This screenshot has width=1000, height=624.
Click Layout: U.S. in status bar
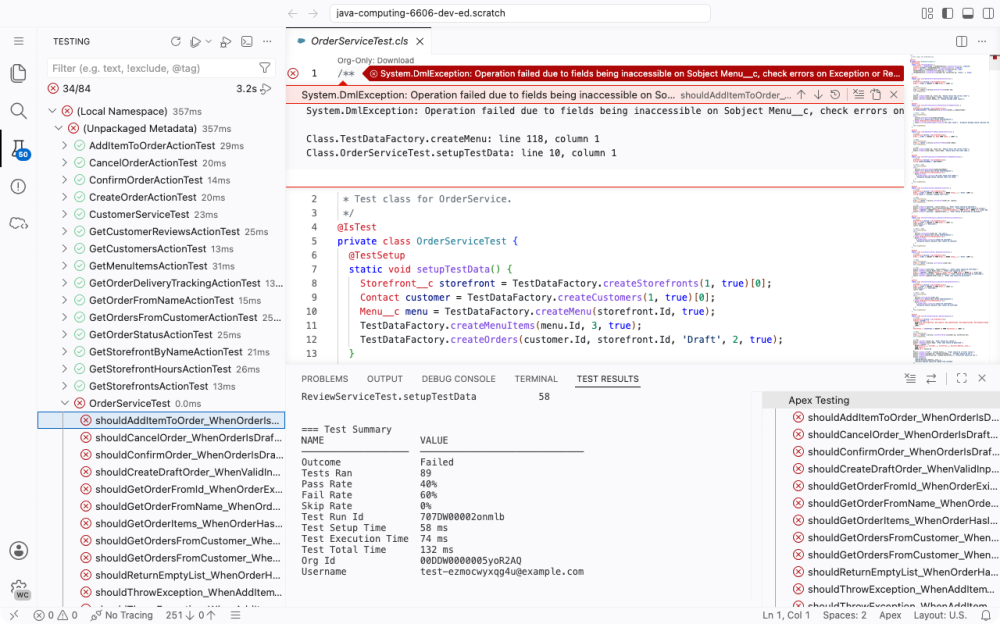coord(940,615)
